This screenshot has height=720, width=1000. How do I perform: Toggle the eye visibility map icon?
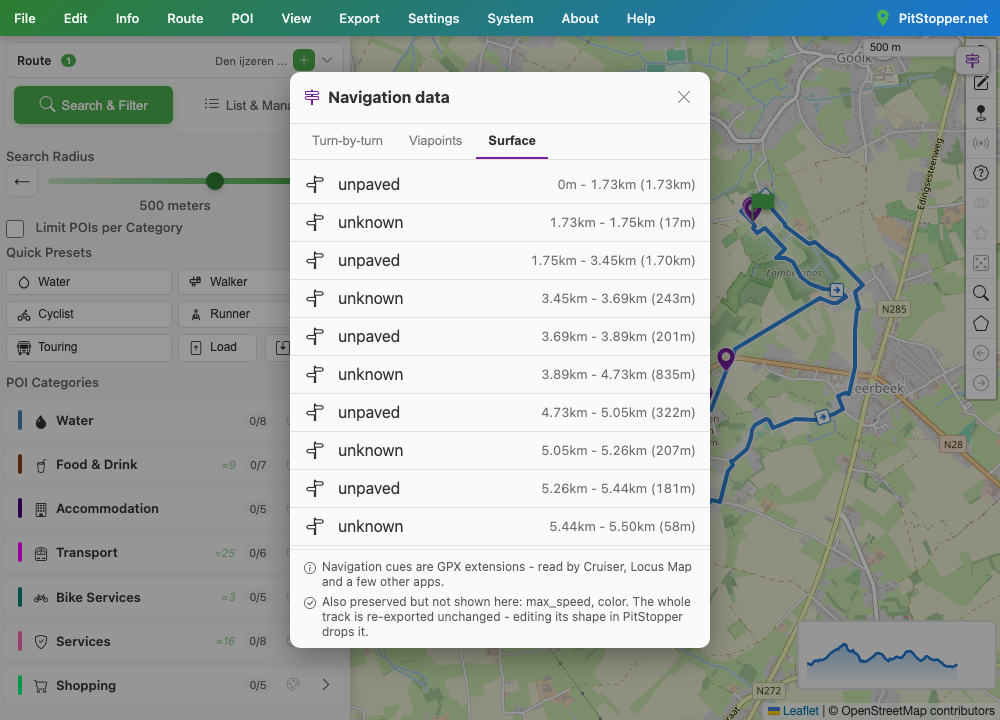981,203
